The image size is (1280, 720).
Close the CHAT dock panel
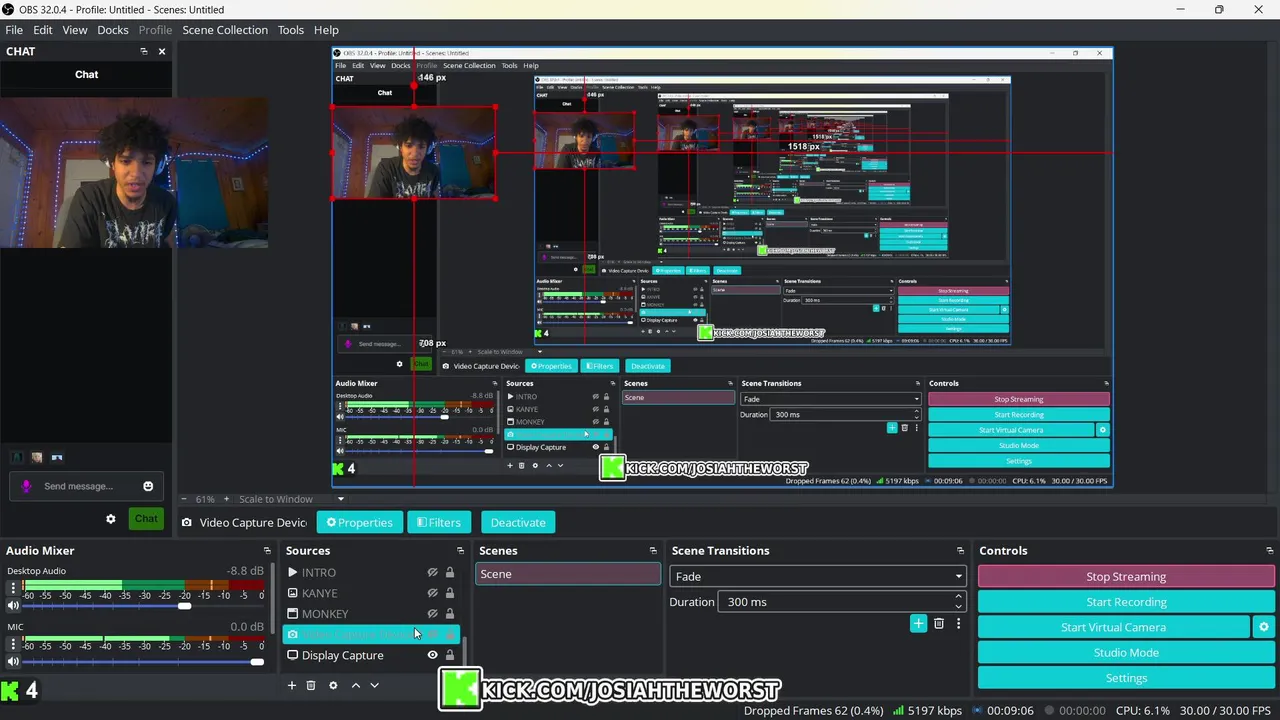[162, 51]
